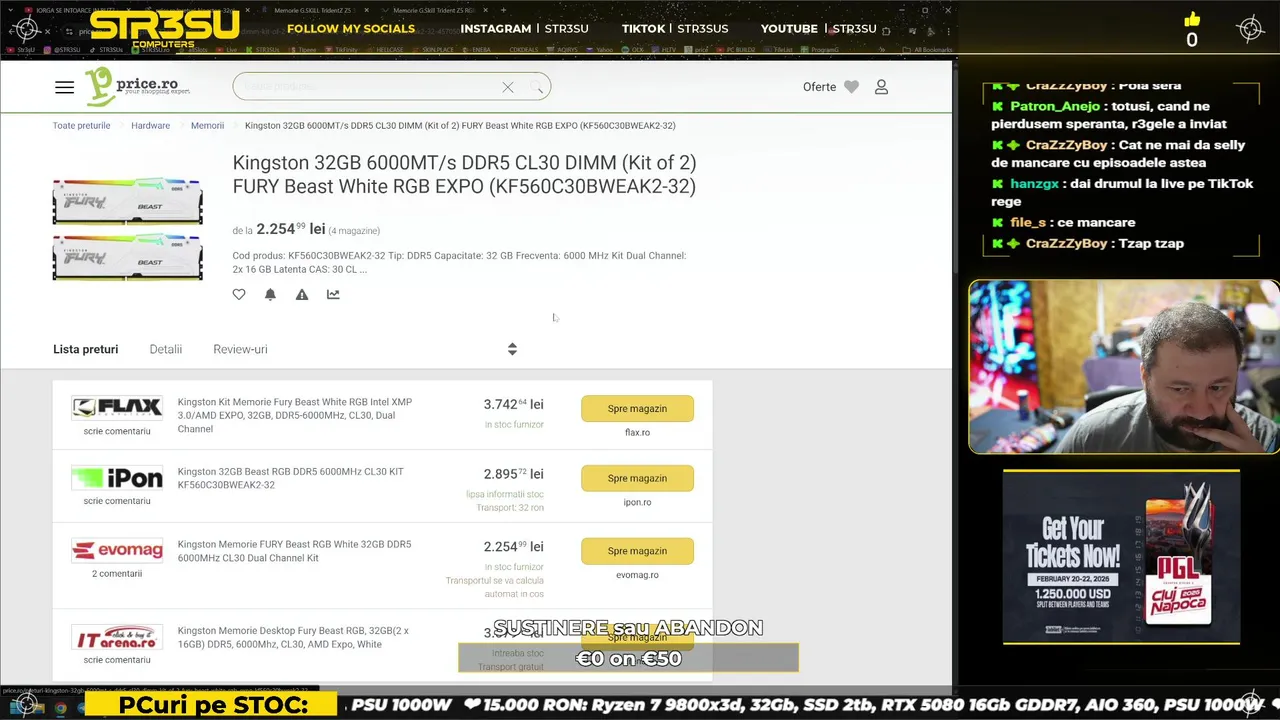Click file_s username in chat
Screen dimensions: 1280x720
click(x=1029, y=222)
